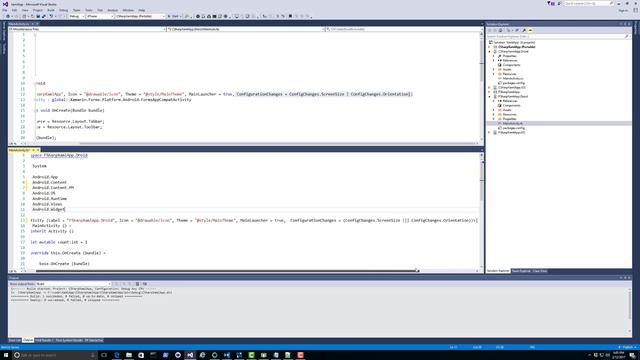The width and height of the screenshot is (640, 360).
Task: Switch to Team Explorer tab
Action: pos(521,271)
